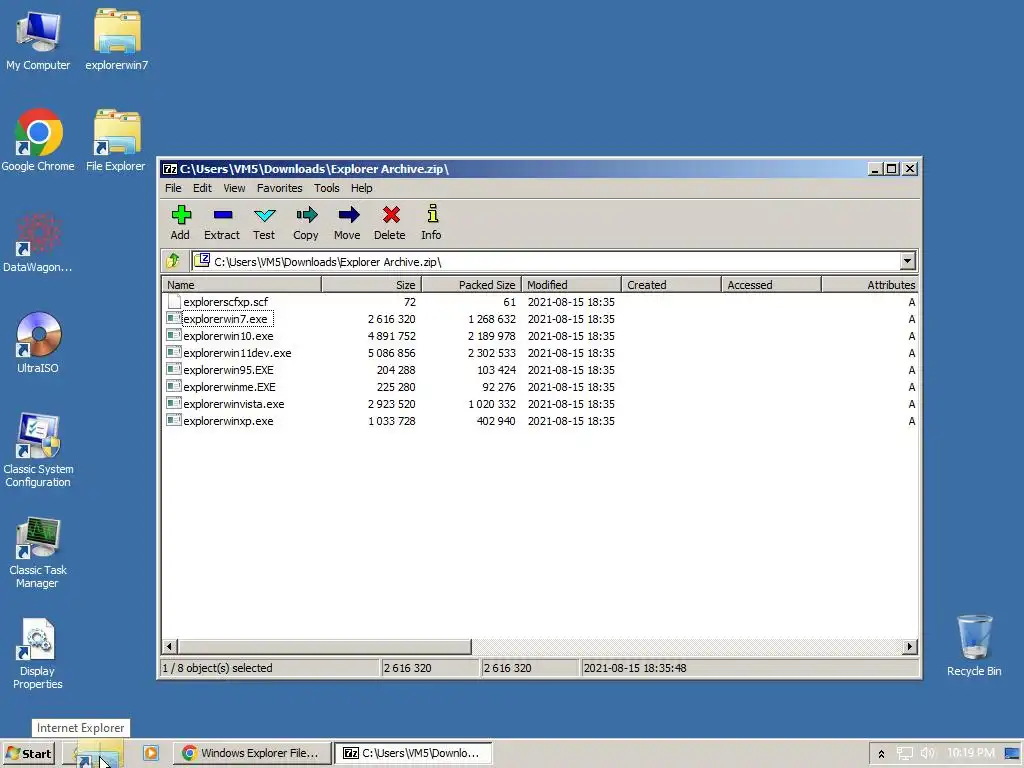
Task: Click the horizontal scrollbar thumb
Action: click(324, 647)
